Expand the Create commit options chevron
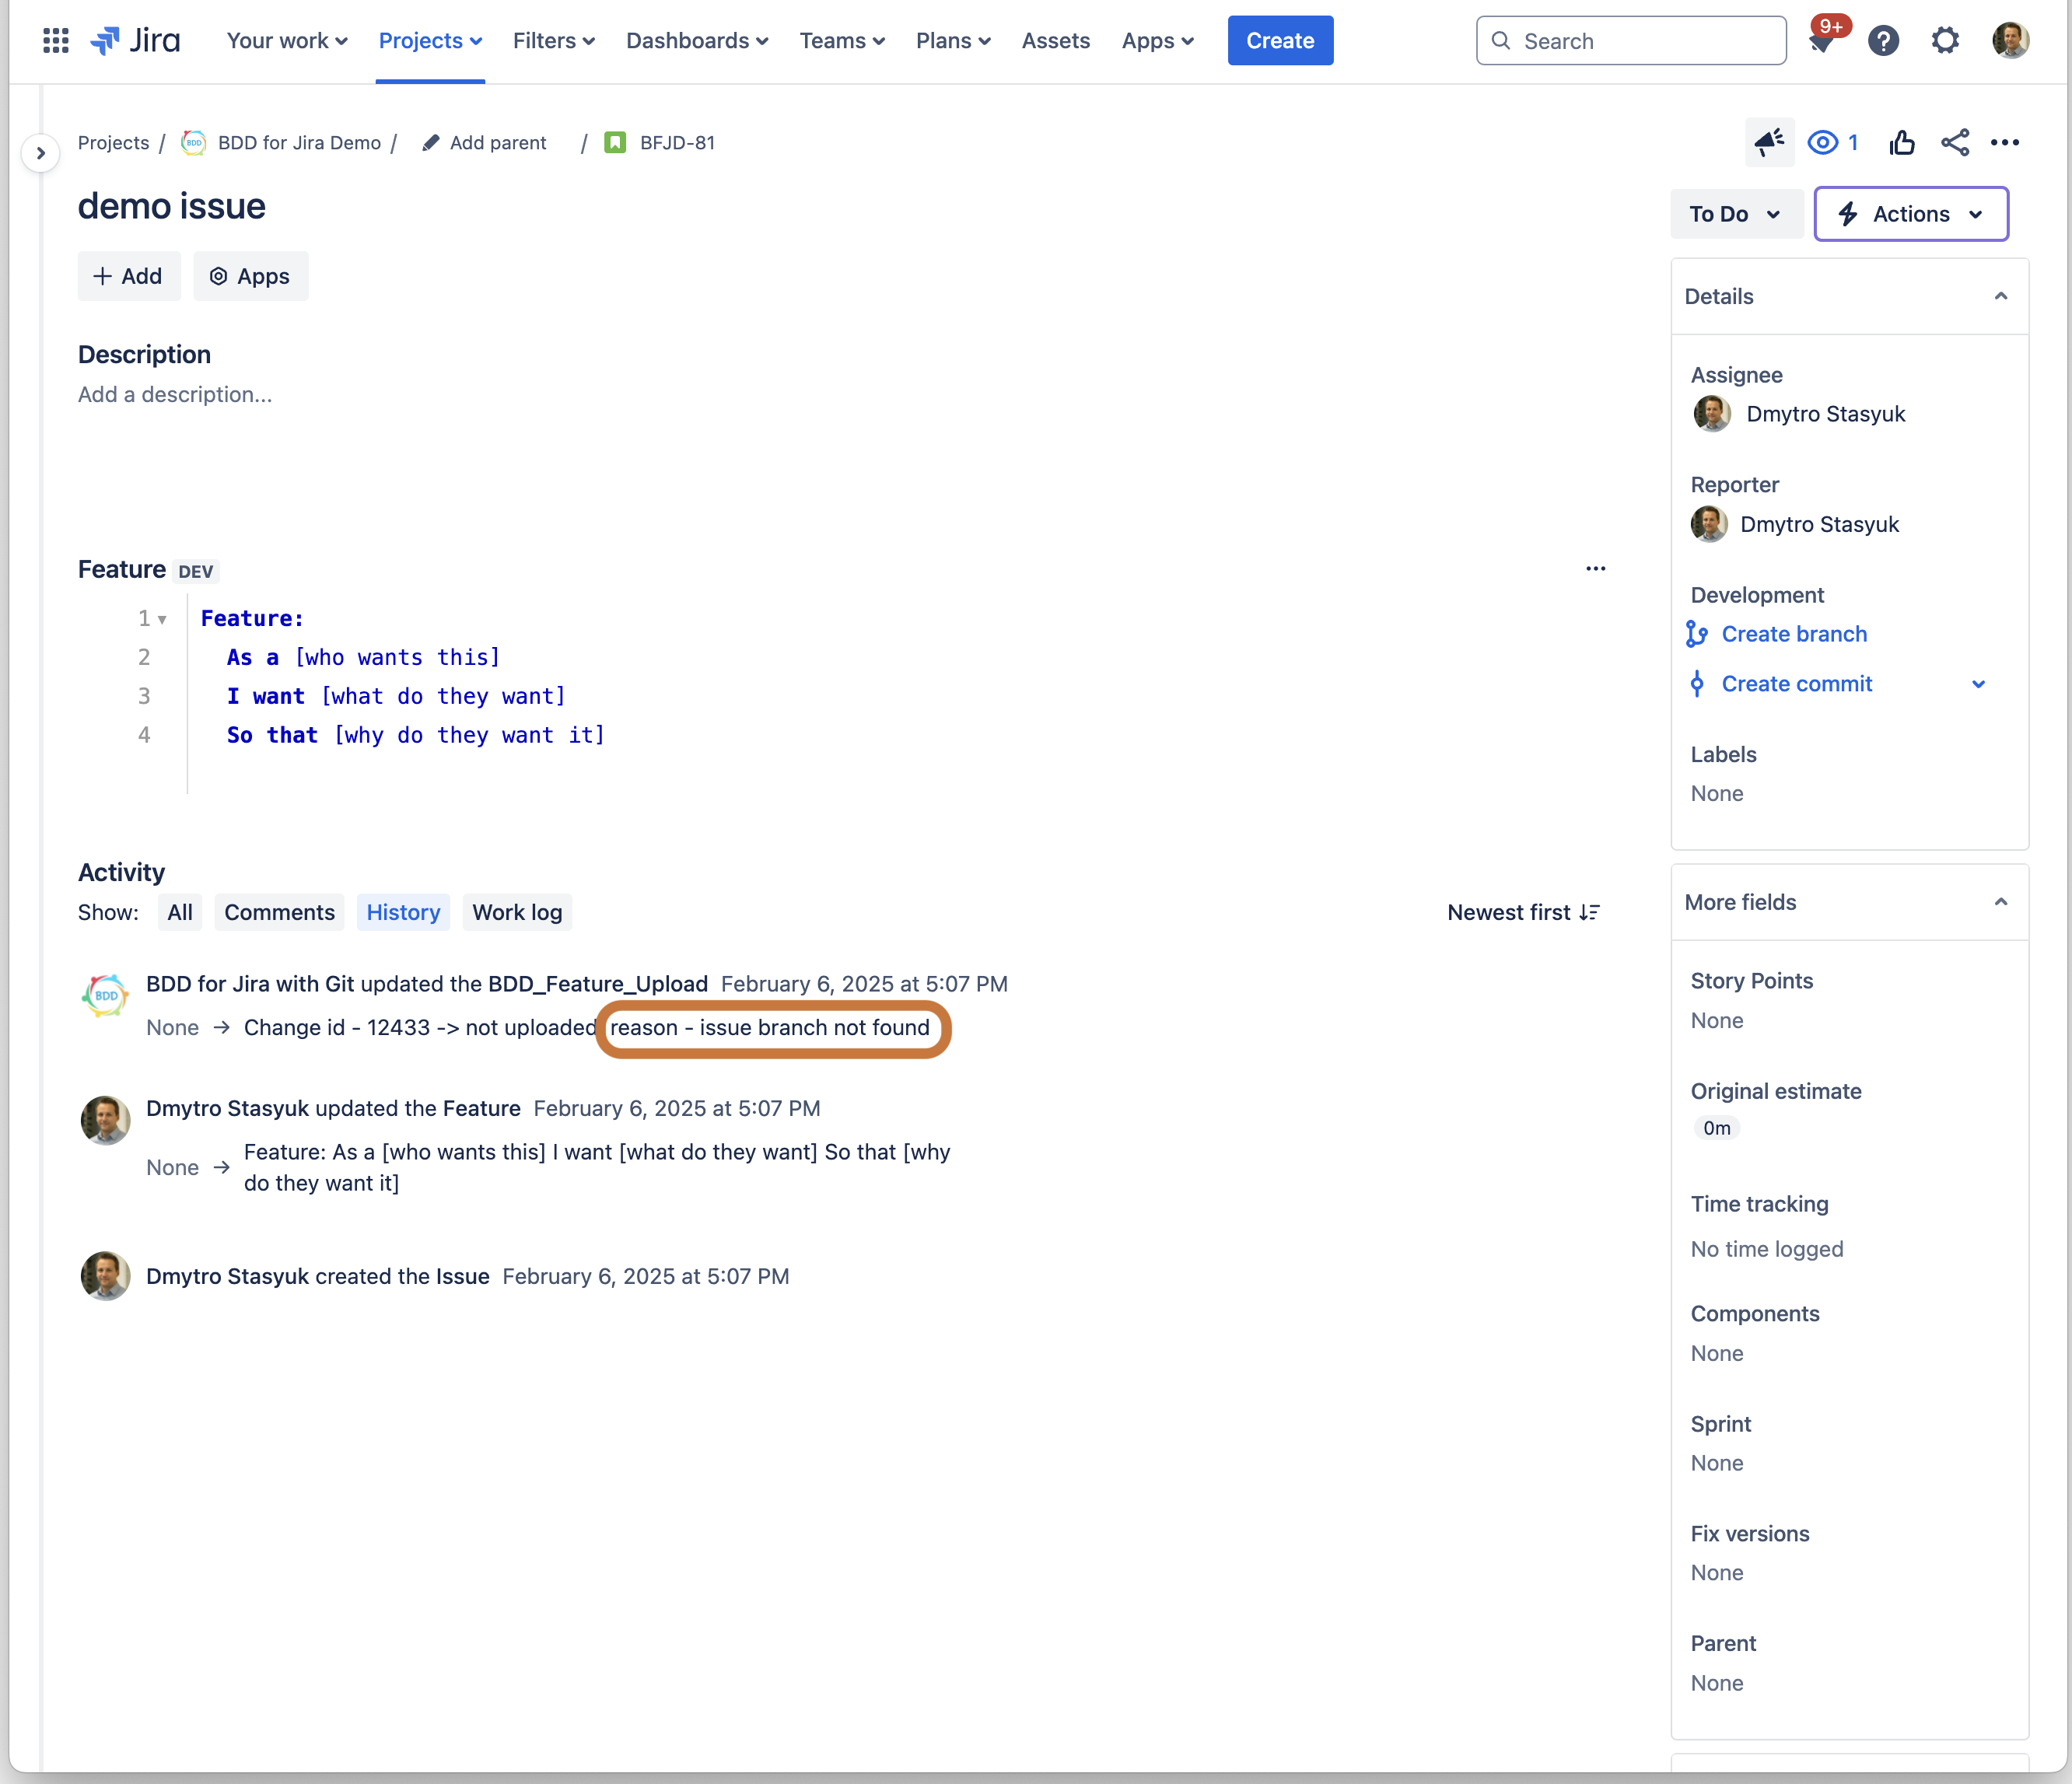The height and width of the screenshot is (1784, 2072). (1978, 684)
